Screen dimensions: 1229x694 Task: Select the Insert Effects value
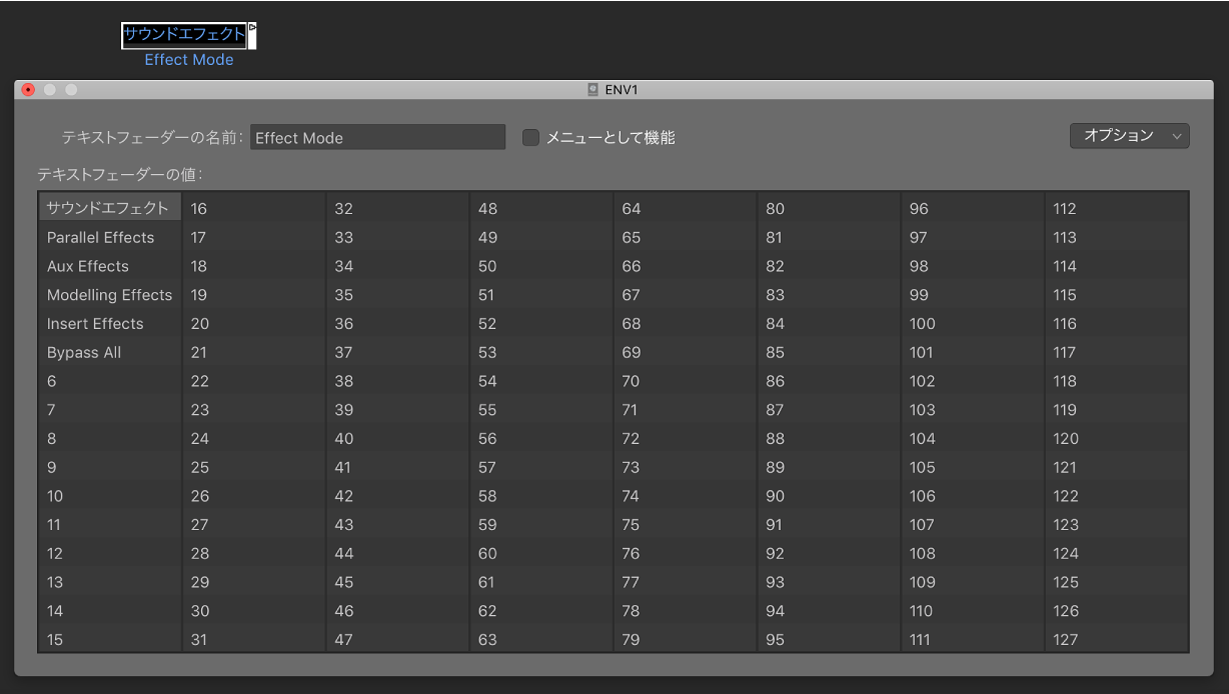point(94,323)
